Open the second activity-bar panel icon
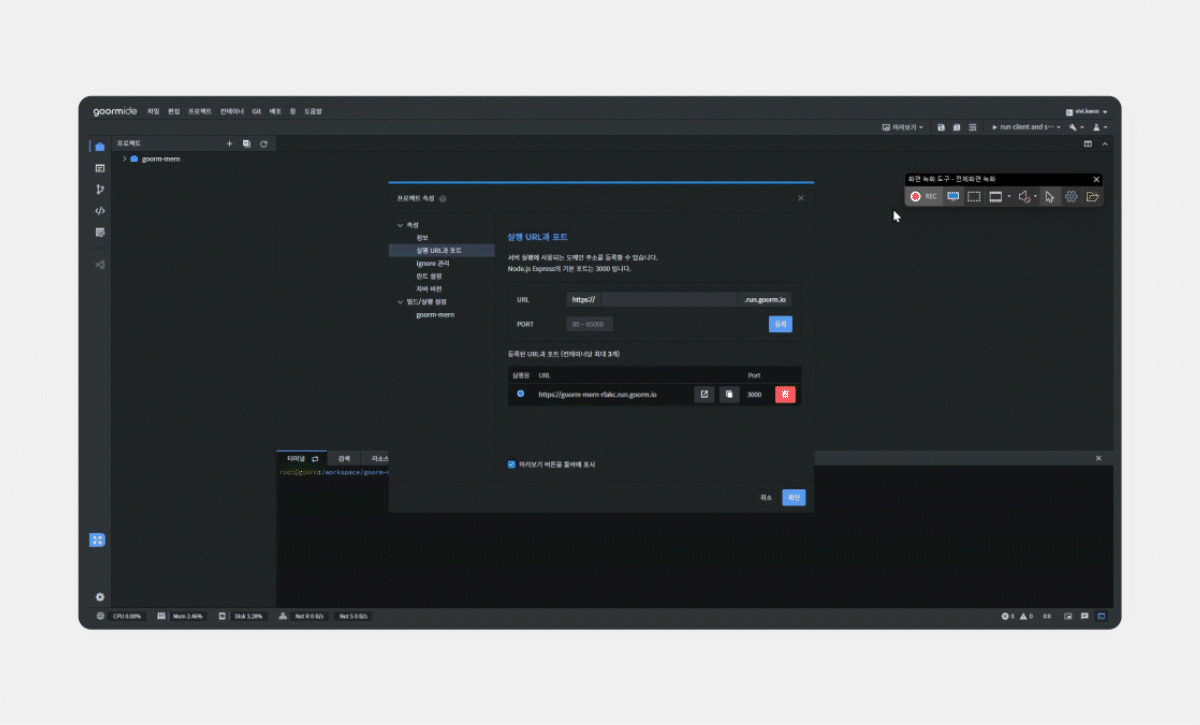Viewport: 1200px width, 725px height. coord(99,168)
